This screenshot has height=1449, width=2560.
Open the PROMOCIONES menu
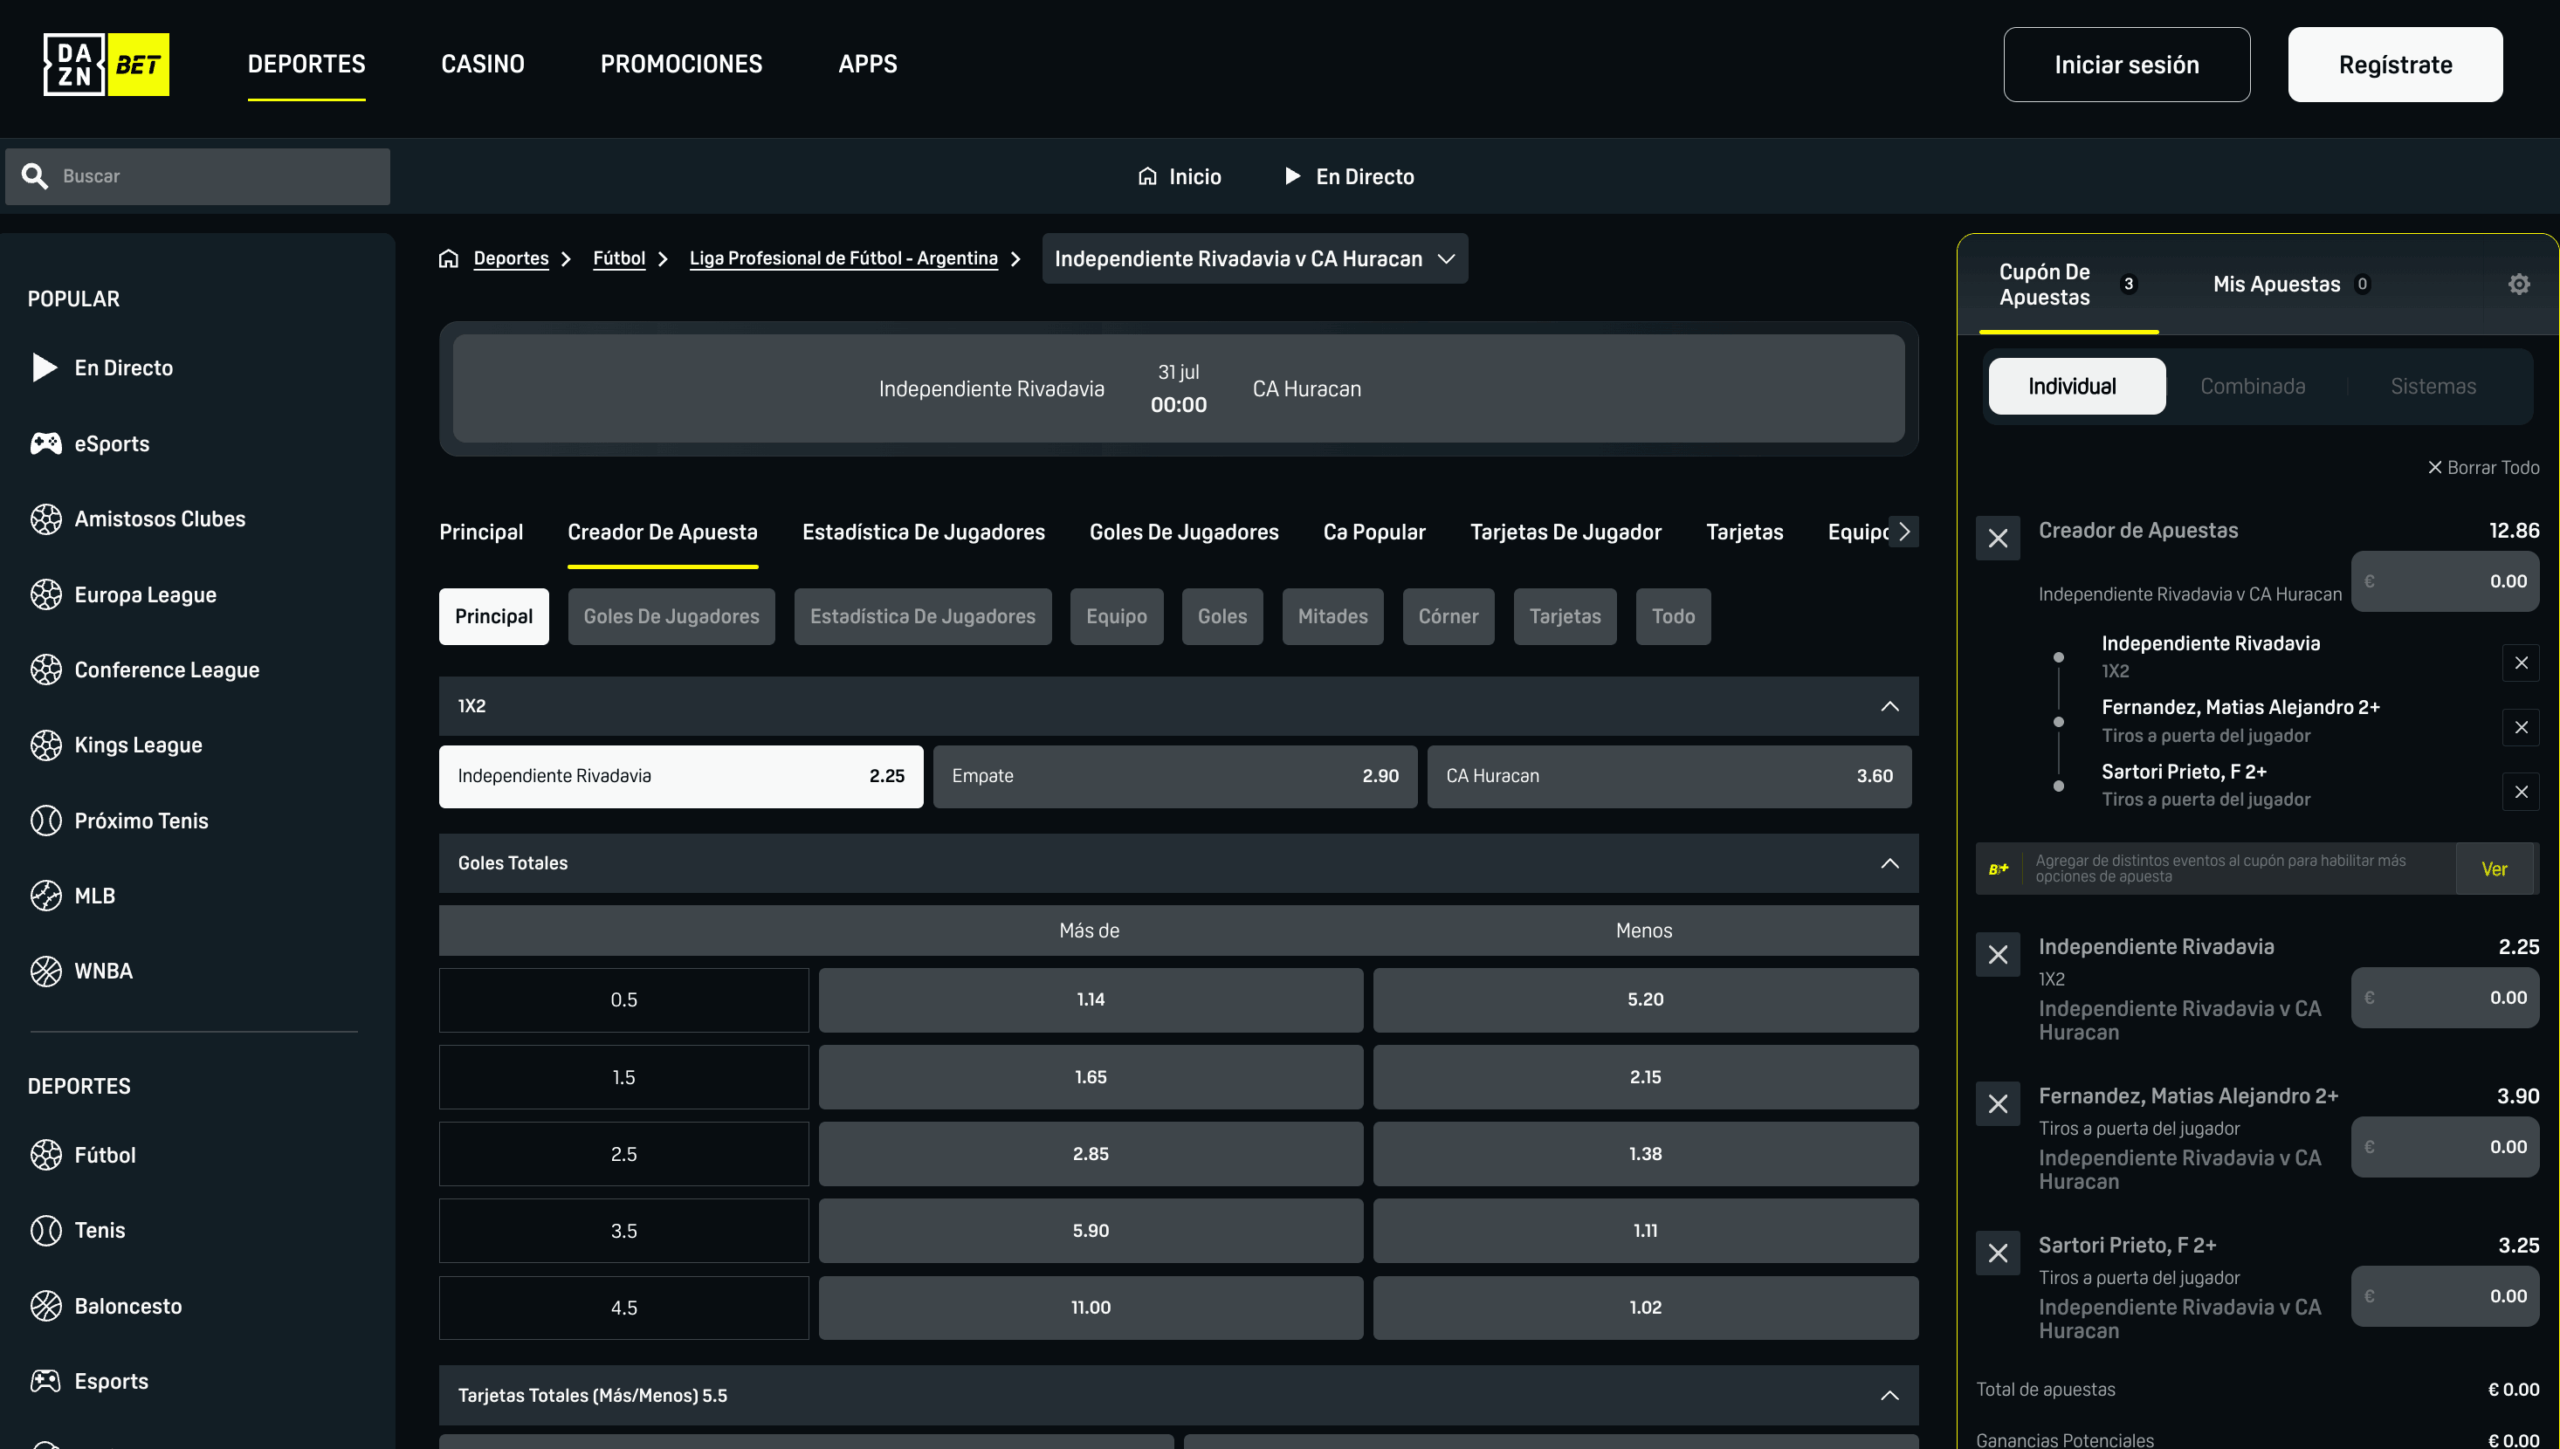pos(681,64)
